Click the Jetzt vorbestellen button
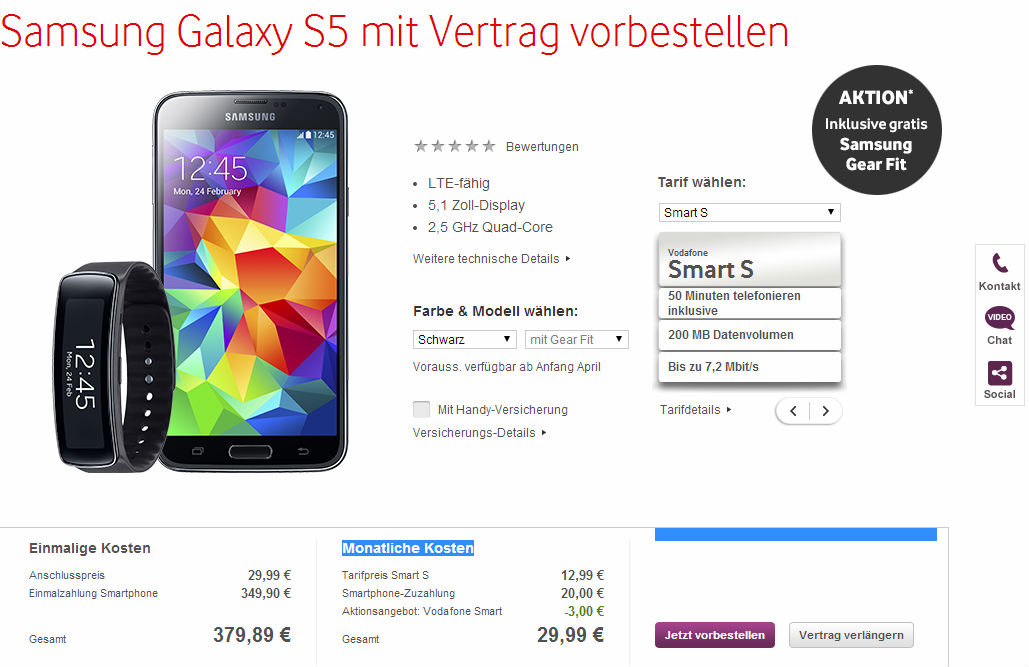The image size is (1029, 667). [715, 635]
